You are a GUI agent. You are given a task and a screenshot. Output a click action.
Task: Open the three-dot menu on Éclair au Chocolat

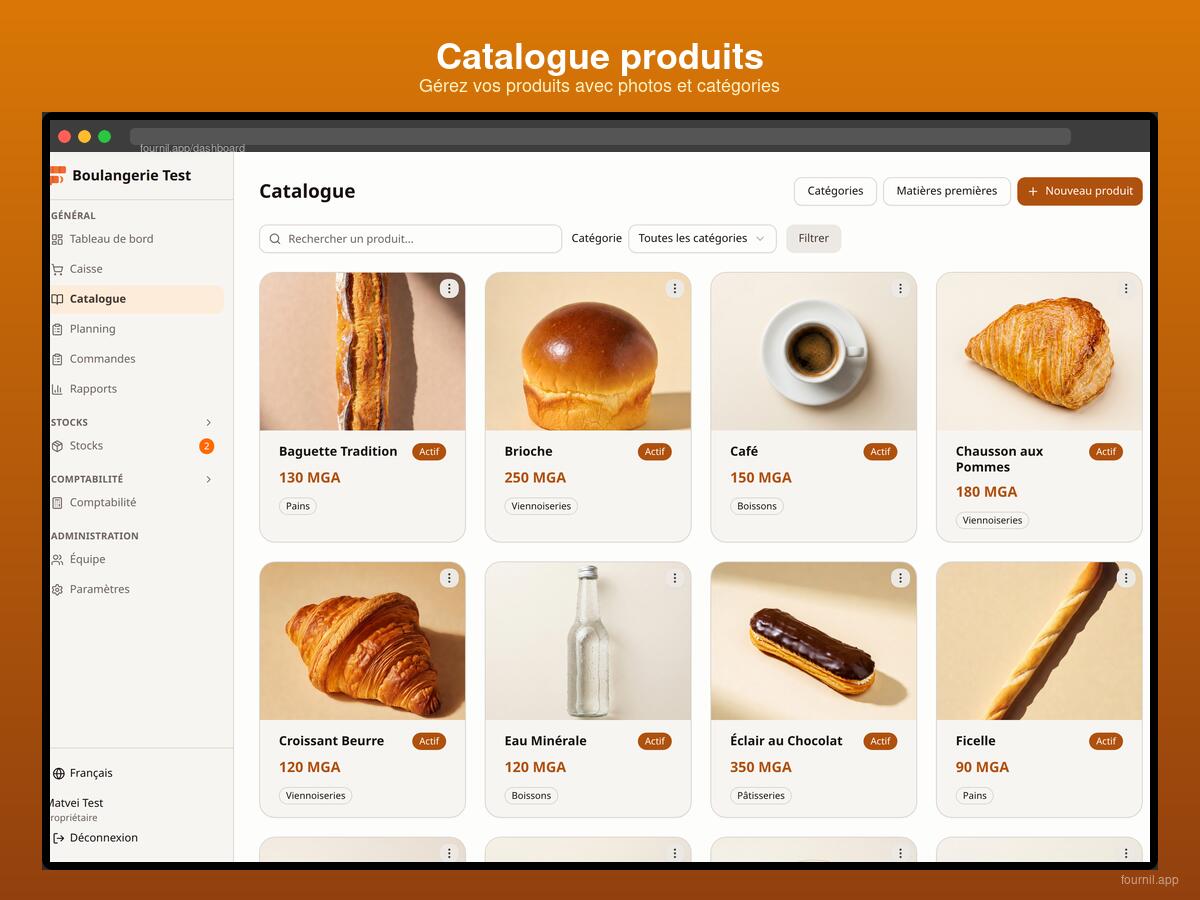point(900,578)
